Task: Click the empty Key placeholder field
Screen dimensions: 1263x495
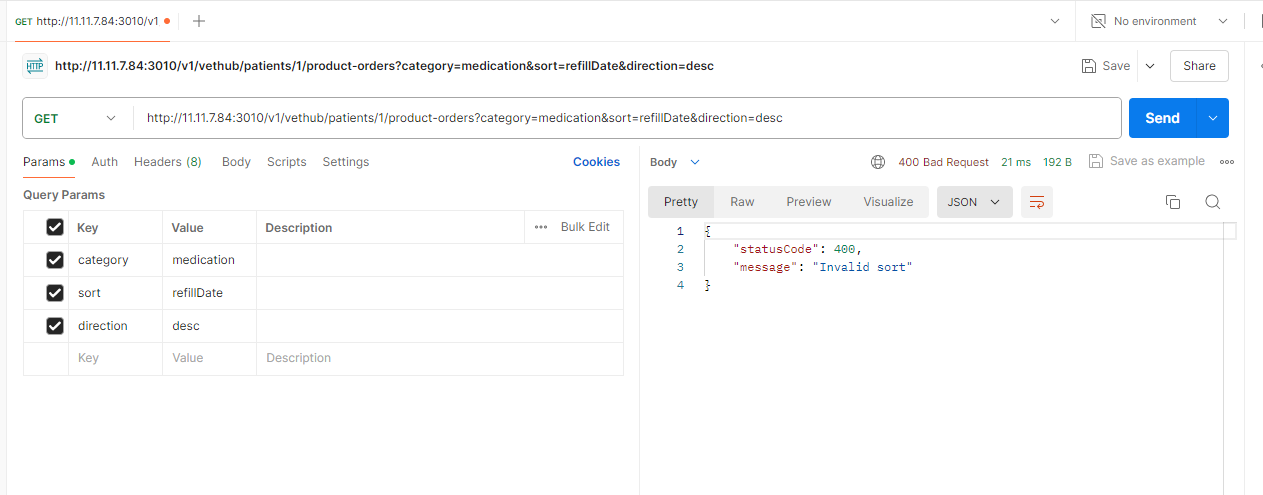Action: click(115, 358)
